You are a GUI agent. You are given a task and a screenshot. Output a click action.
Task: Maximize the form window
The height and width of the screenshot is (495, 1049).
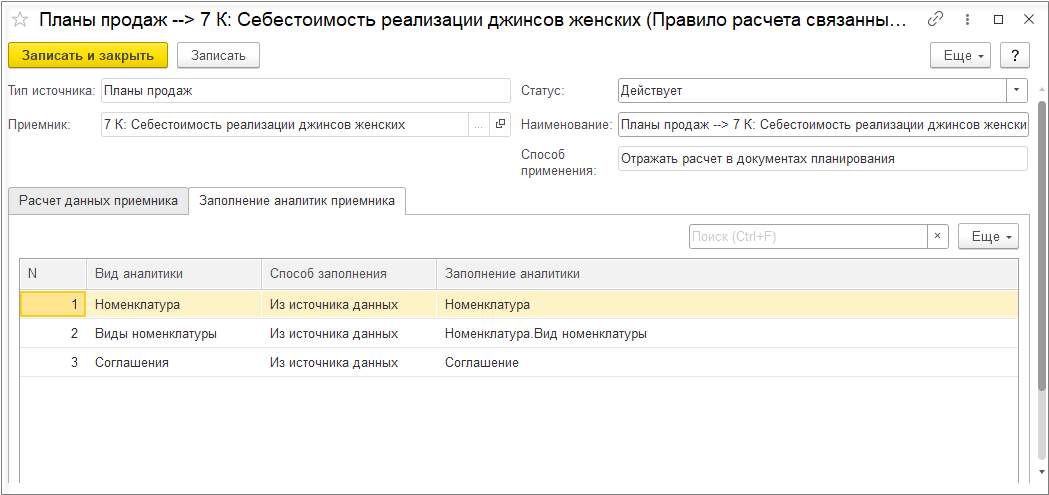coord(998,19)
